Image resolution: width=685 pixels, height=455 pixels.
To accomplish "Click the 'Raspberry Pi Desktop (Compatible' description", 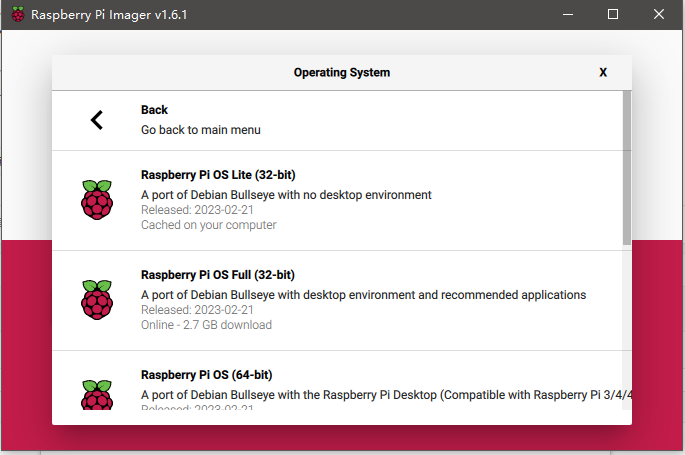I will (x=386, y=395).
